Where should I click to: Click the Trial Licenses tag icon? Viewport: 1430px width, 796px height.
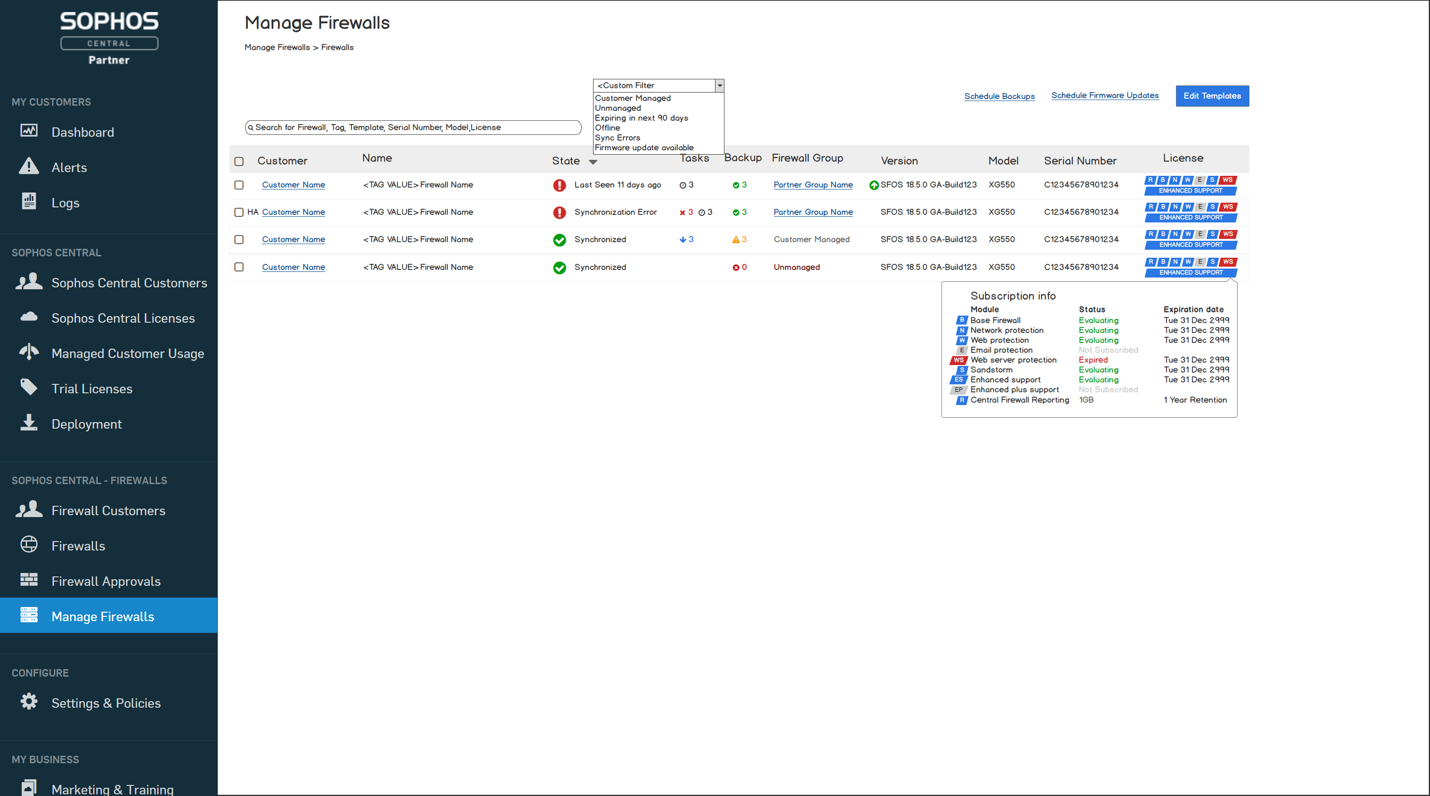(x=29, y=388)
